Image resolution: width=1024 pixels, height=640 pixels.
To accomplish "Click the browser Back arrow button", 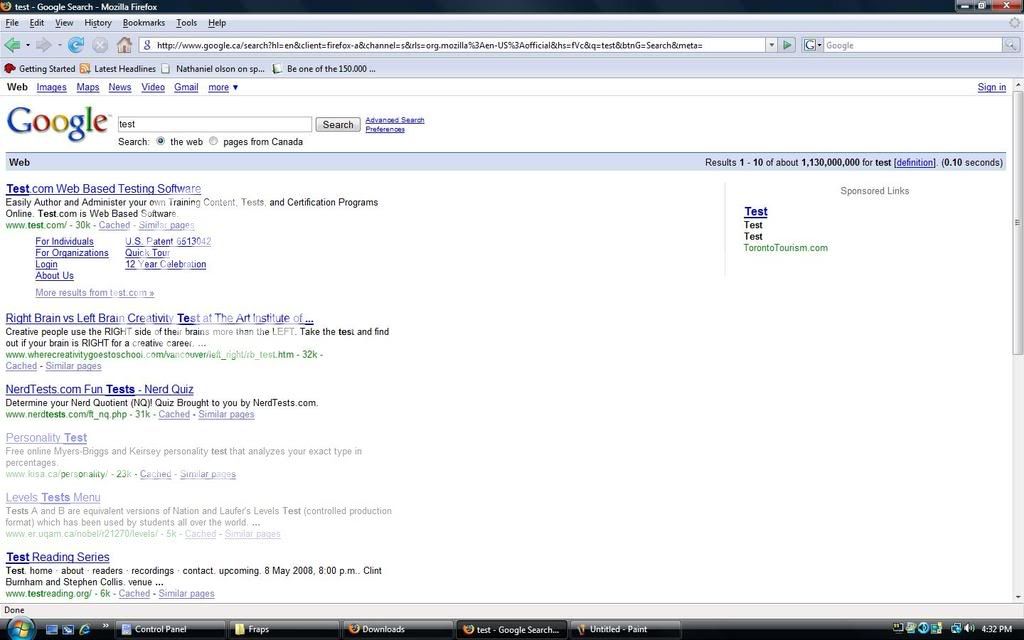I will [x=13, y=45].
